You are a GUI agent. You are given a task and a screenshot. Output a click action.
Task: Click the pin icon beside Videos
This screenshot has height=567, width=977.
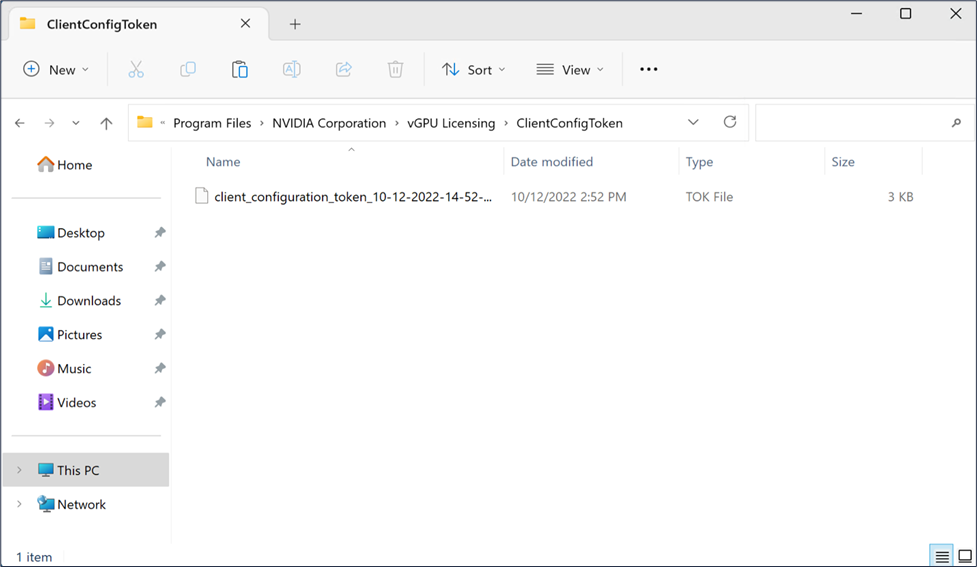point(160,403)
